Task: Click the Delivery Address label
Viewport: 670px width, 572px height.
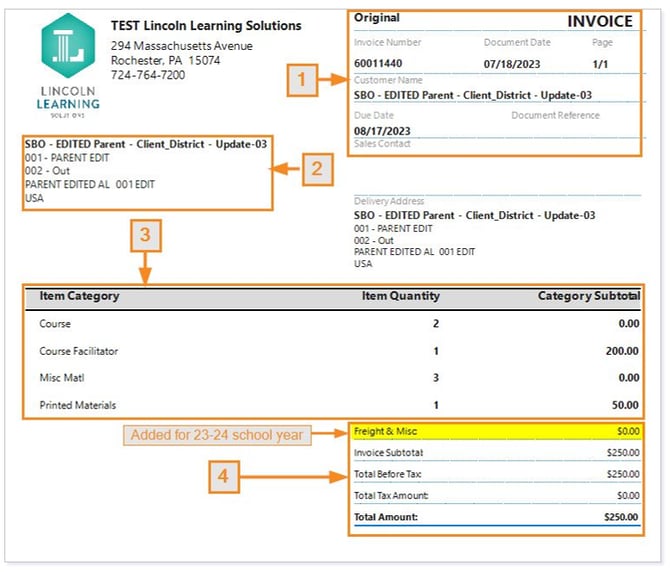Action: [389, 201]
